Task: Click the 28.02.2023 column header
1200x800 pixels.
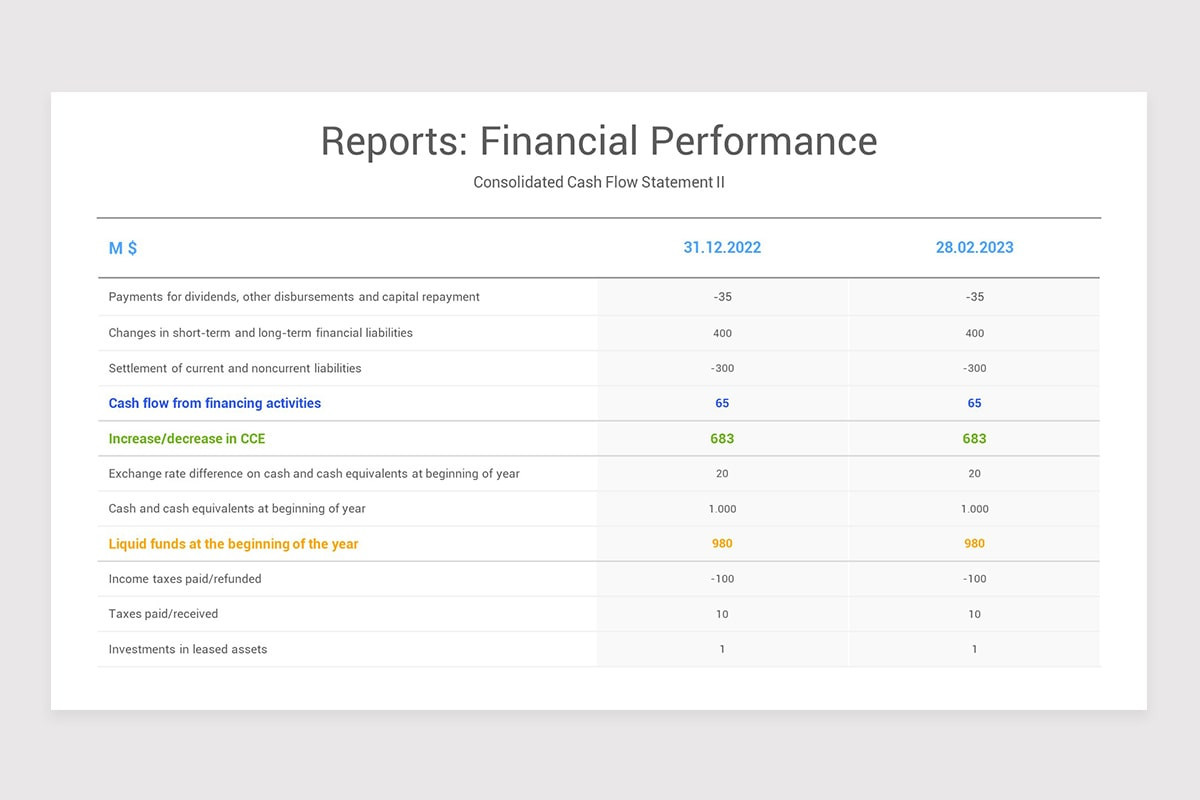Action: point(974,247)
